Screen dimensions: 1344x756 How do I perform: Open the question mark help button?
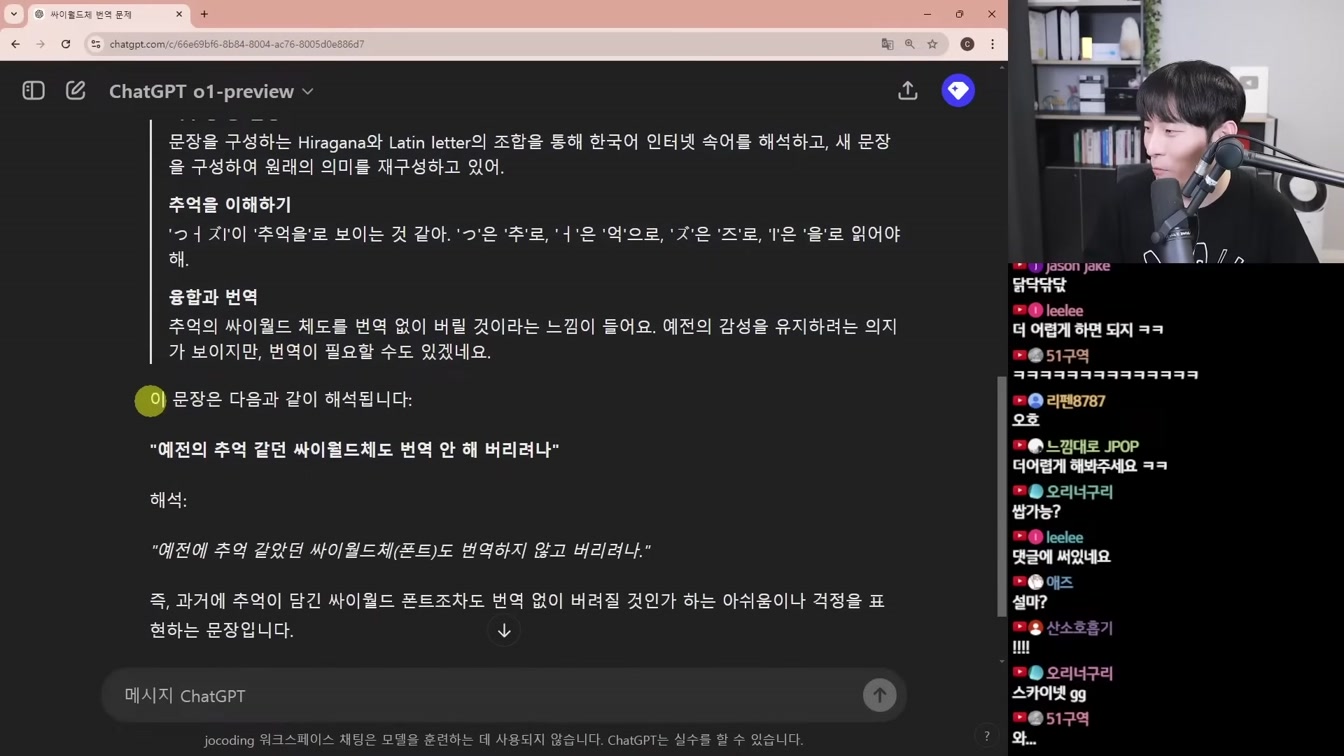tap(987, 736)
